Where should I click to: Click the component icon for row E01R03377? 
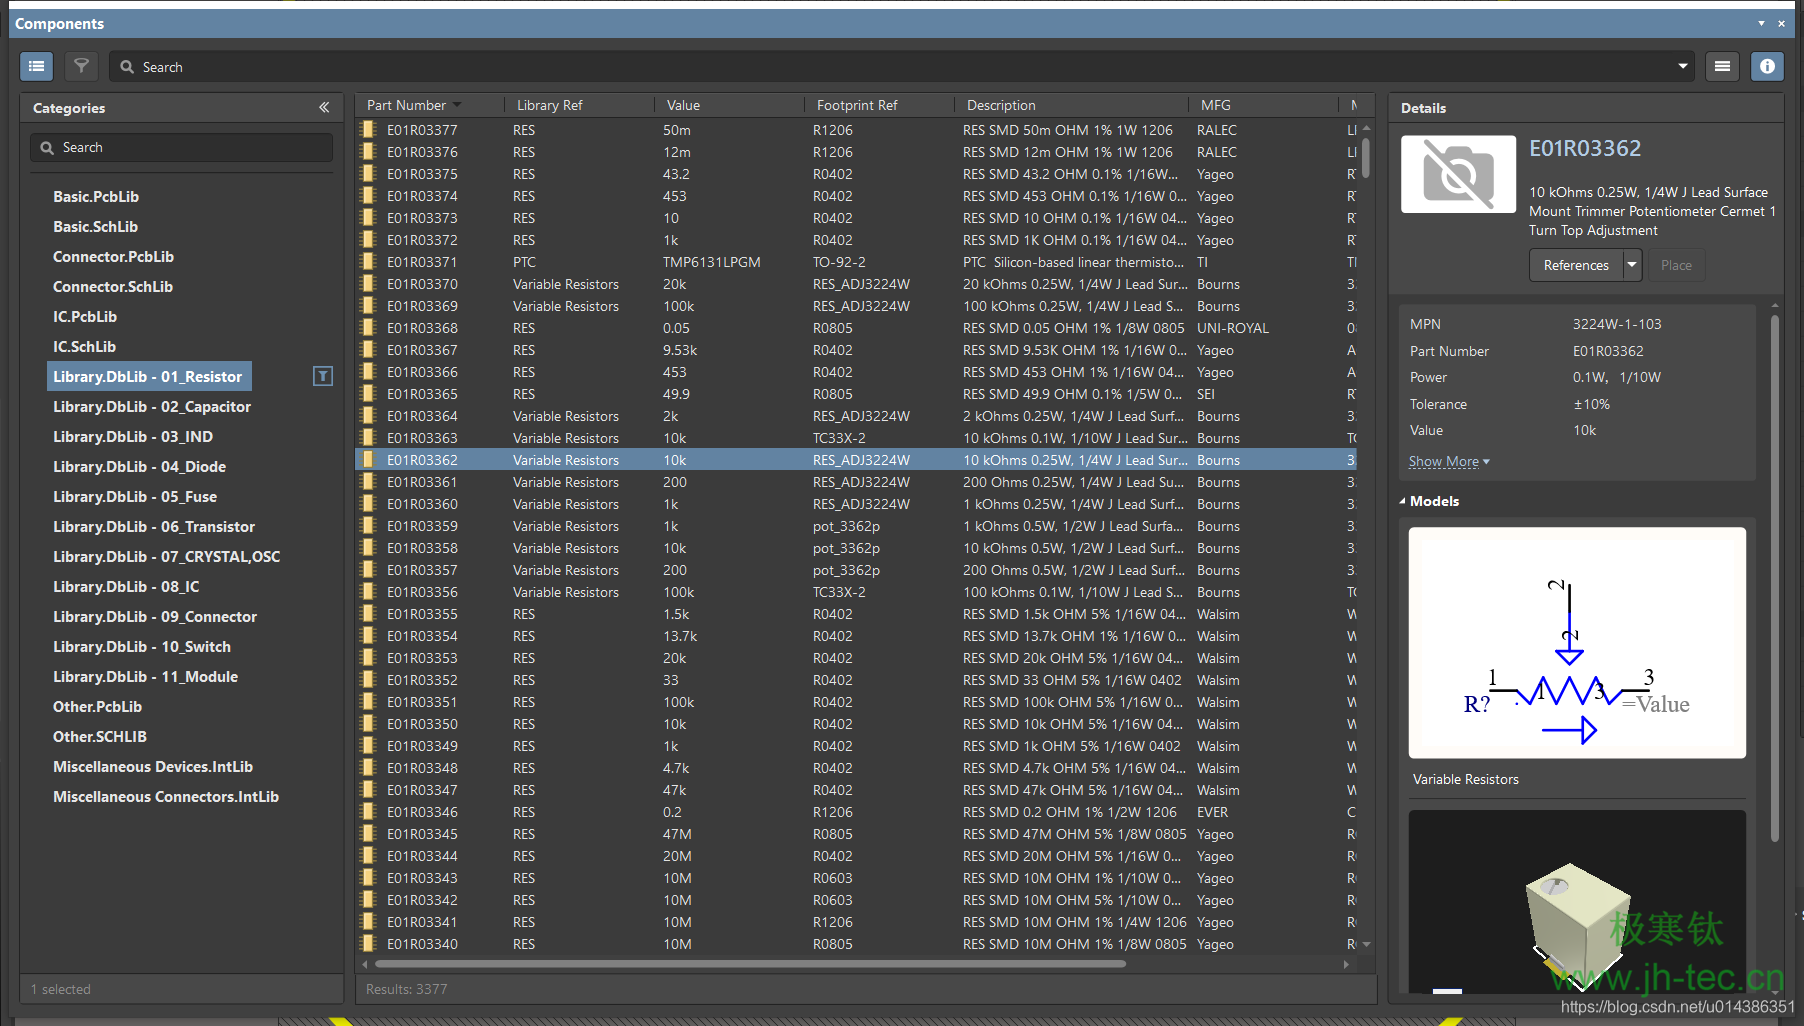tap(368, 130)
